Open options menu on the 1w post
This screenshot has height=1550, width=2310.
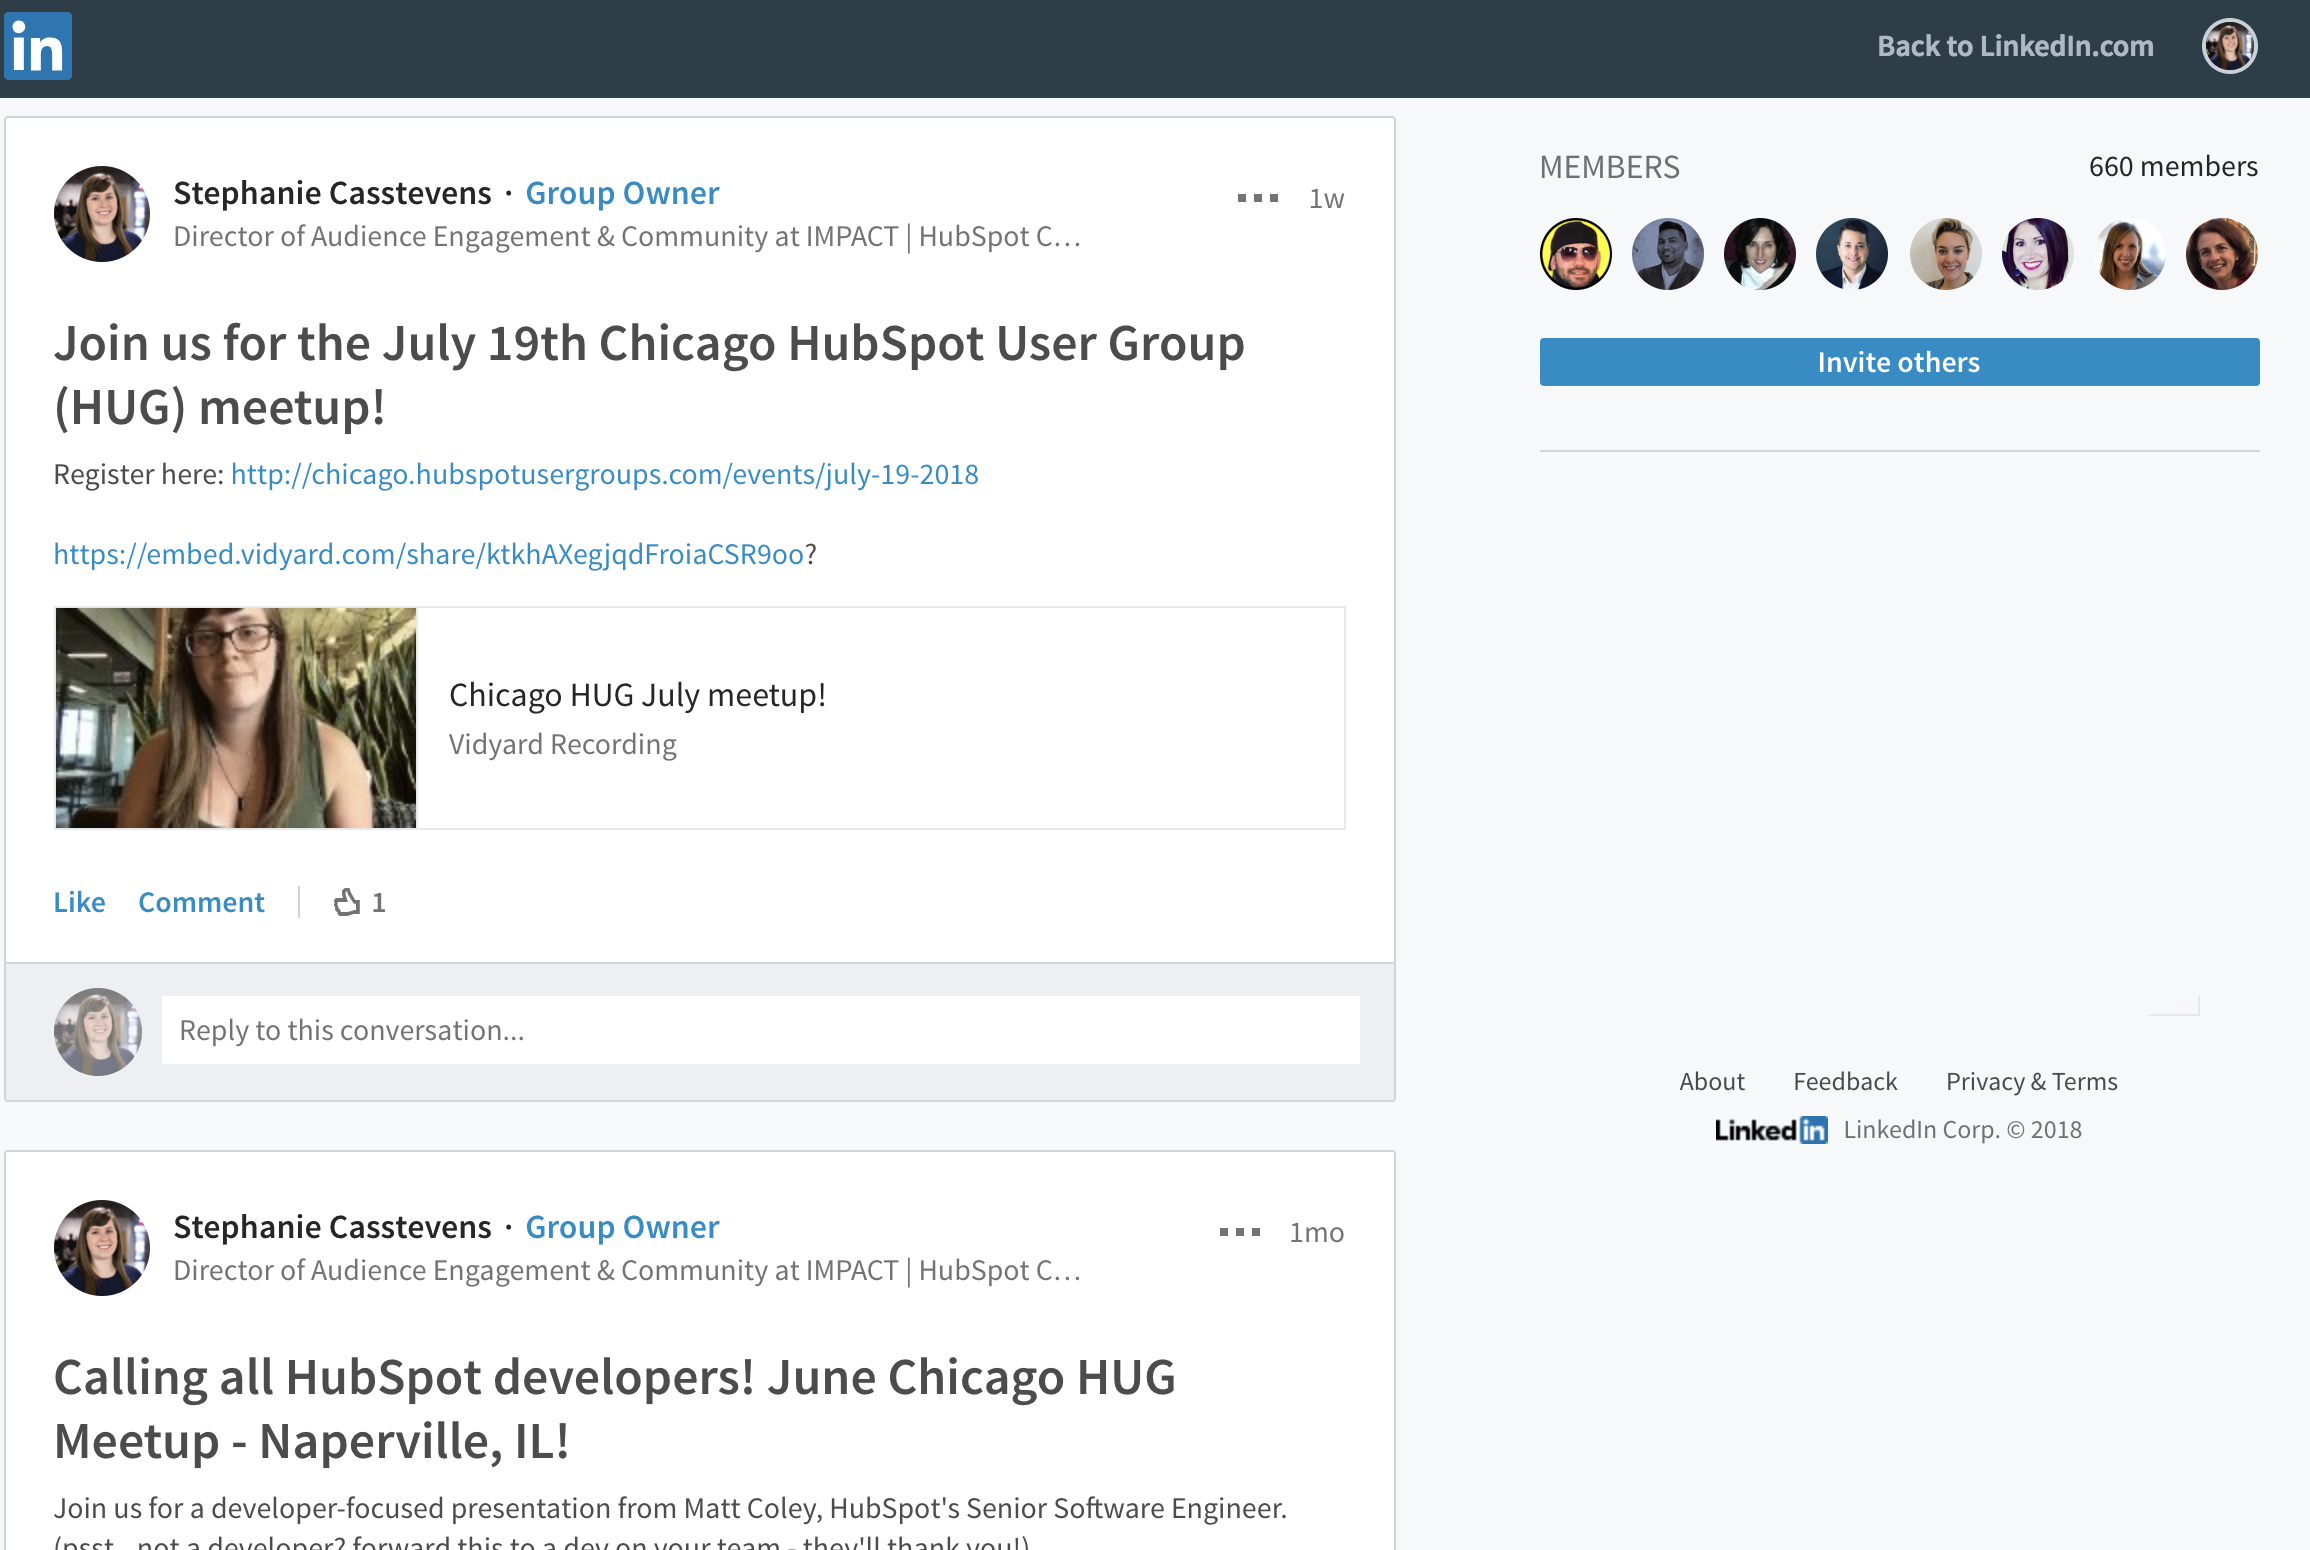(1257, 198)
